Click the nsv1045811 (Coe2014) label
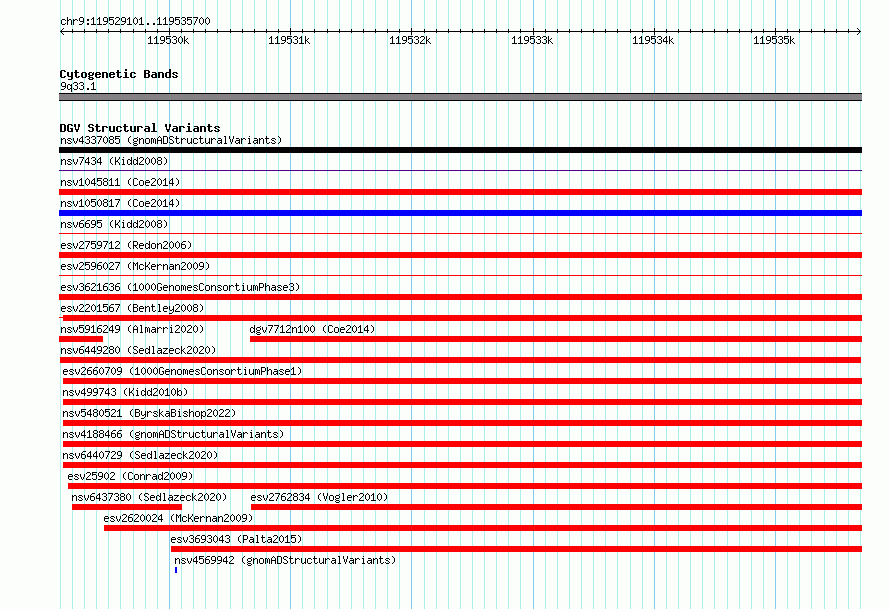Image resolution: width=890 pixels, height=609 pixels. (120, 182)
